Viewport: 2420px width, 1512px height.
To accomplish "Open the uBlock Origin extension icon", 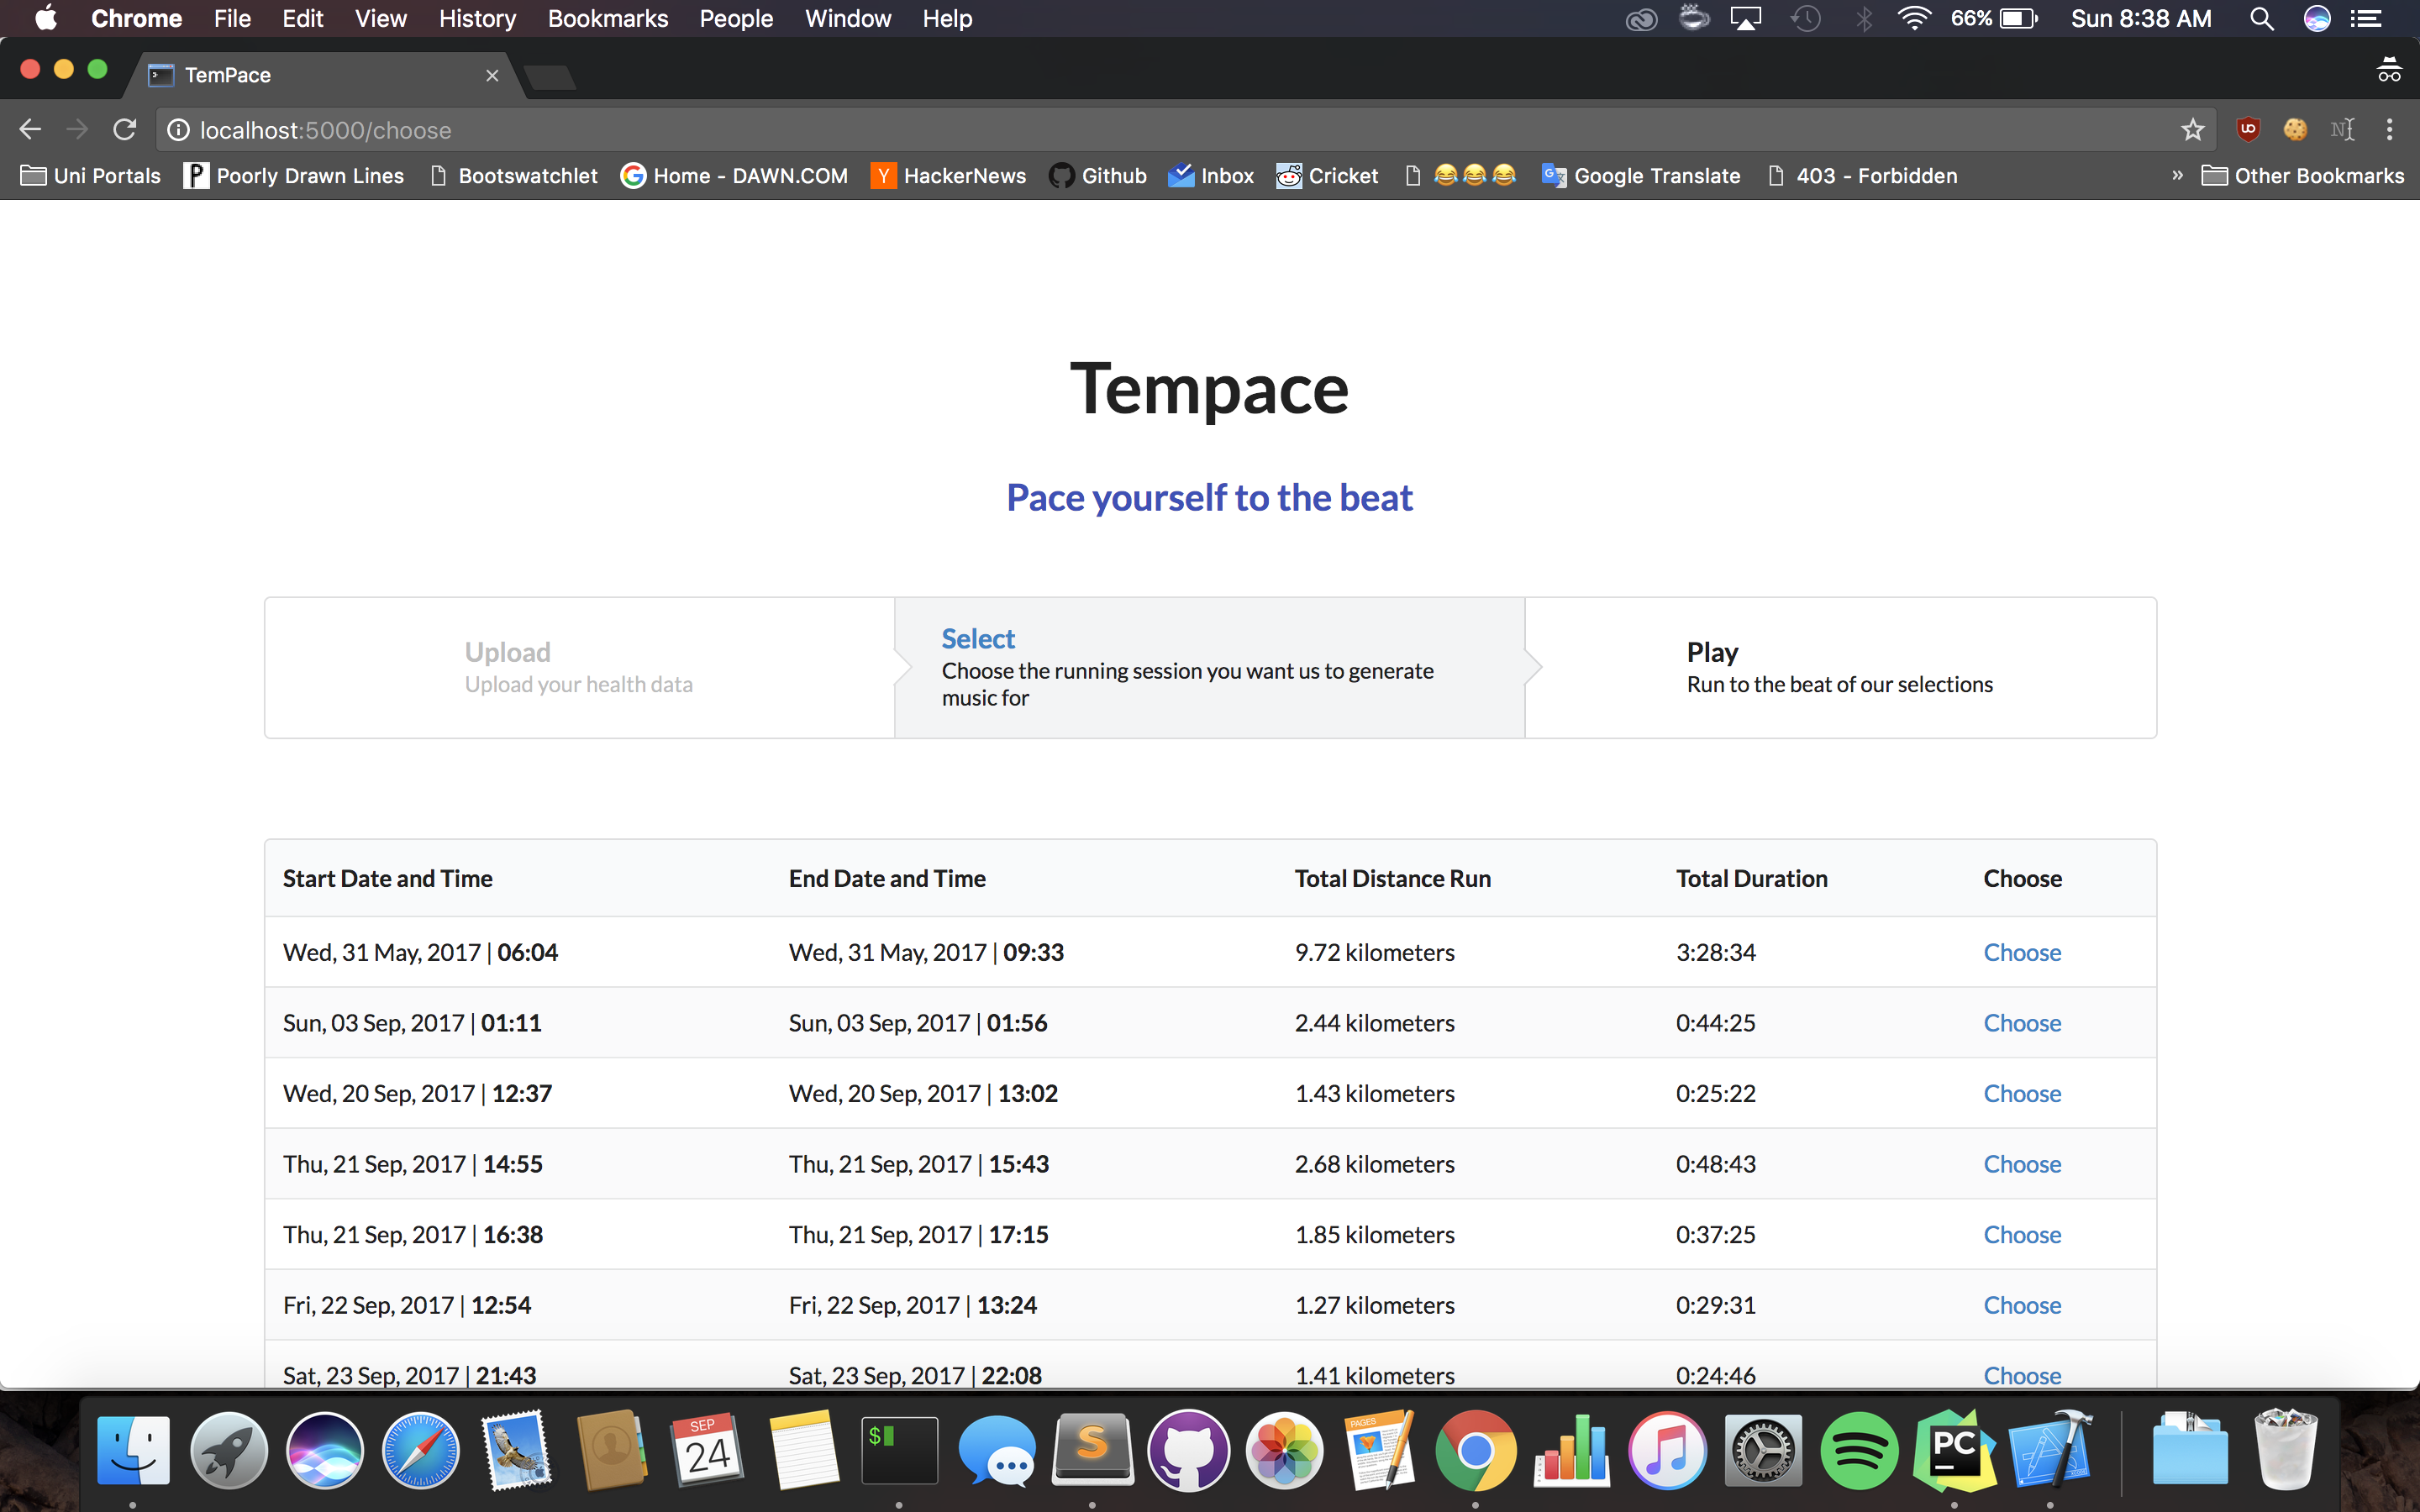I will tap(2248, 130).
